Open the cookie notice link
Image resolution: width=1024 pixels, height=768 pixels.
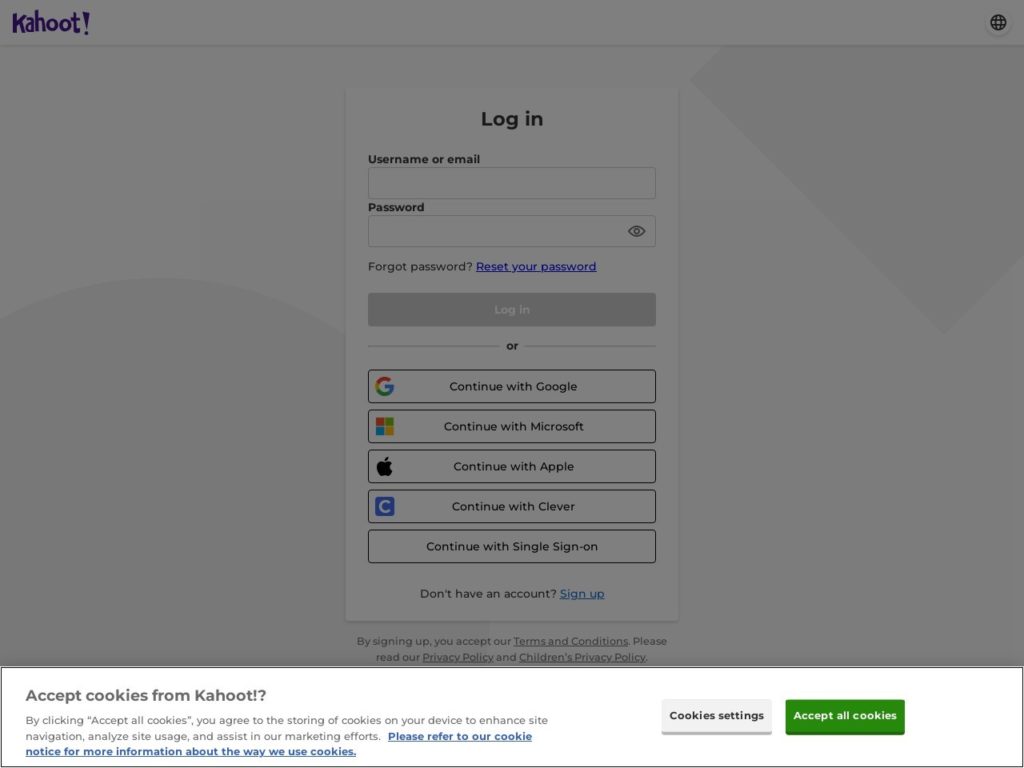tap(460, 737)
